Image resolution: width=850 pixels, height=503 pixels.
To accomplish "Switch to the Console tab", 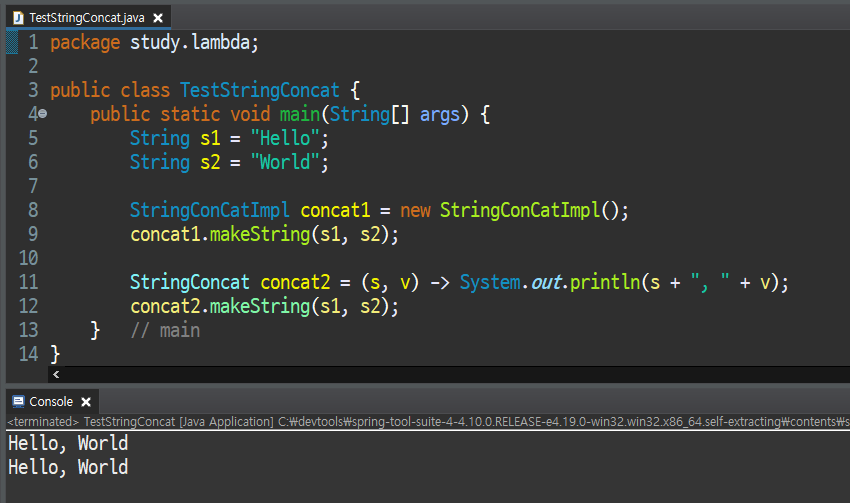I will click(x=51, y=402).
